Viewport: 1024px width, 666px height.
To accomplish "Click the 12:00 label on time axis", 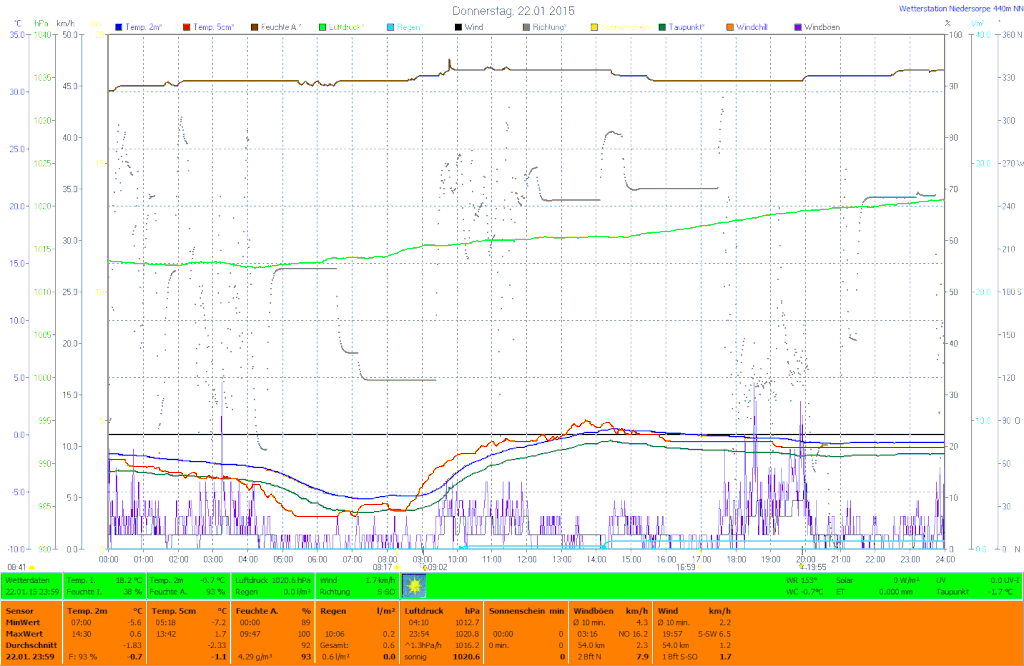I will [526, 559].
